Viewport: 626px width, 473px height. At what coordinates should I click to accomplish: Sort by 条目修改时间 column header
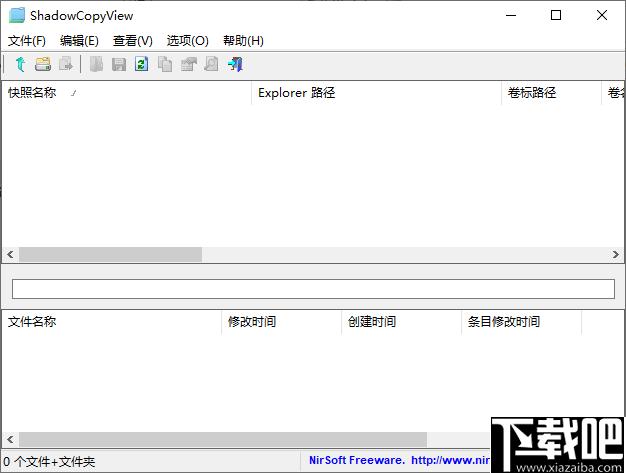pos(521,321)
